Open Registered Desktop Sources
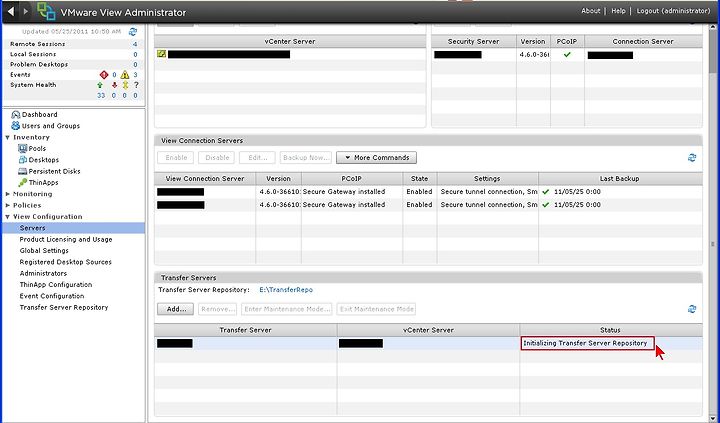Image resolution: width=720 pixels, height=423 pixels. click(x=66, y=262)
